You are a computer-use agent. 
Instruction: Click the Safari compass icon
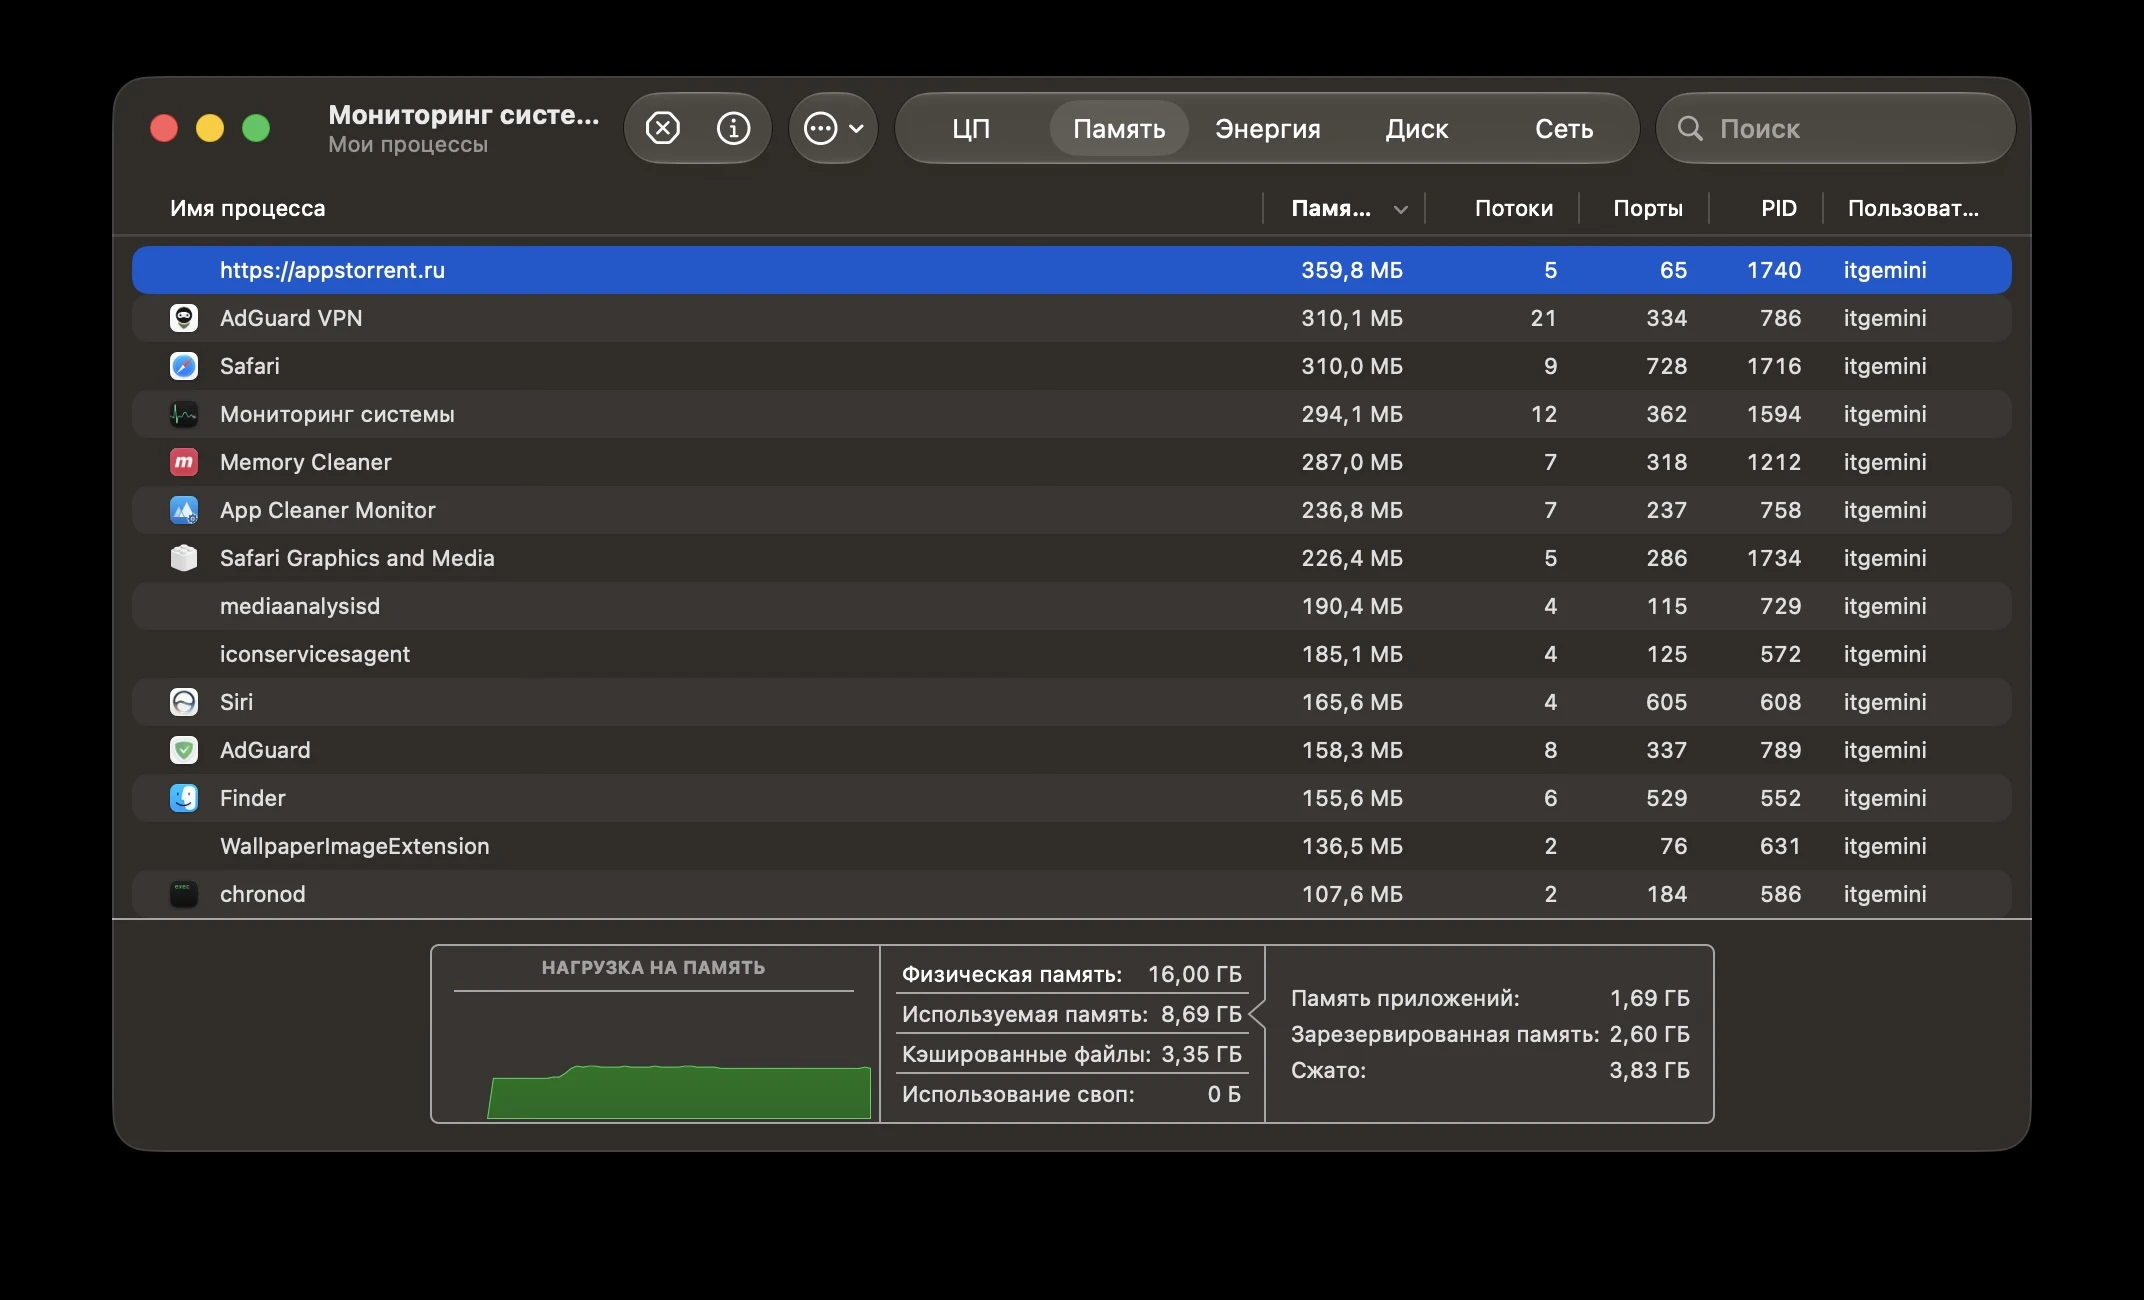point(184,366)
